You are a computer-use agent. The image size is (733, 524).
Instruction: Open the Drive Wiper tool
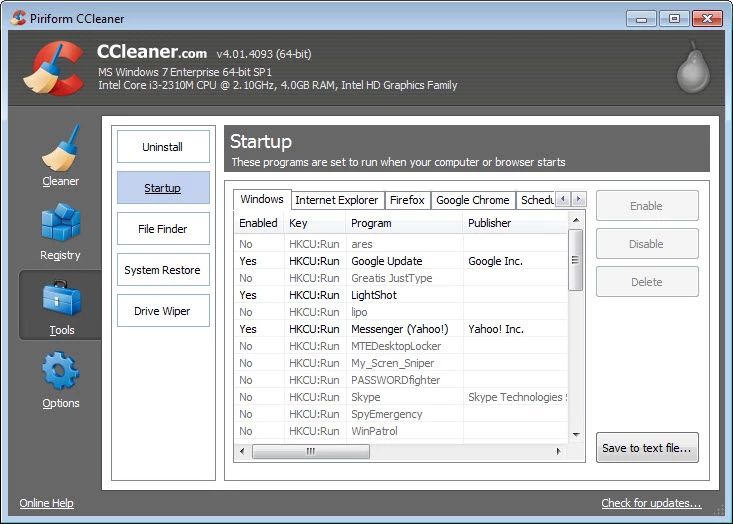pos(163,311)
